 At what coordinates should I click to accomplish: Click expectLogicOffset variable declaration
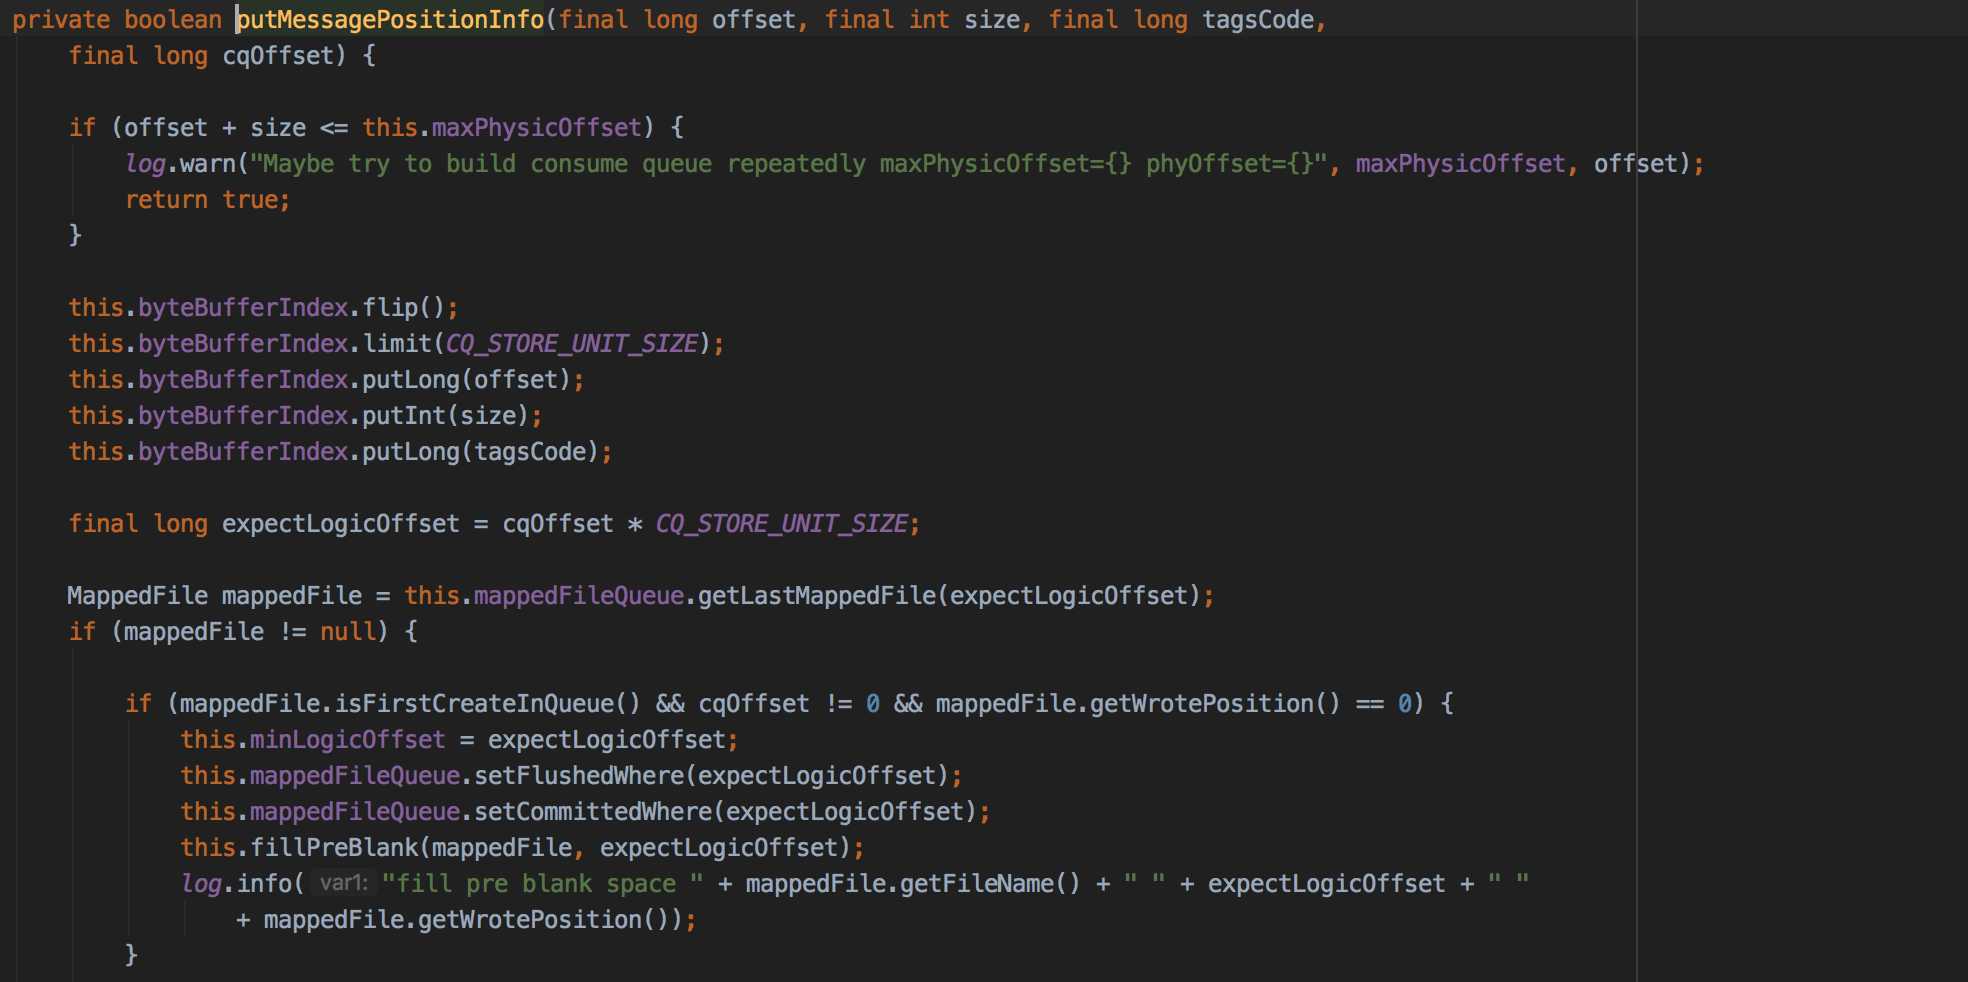340,523
